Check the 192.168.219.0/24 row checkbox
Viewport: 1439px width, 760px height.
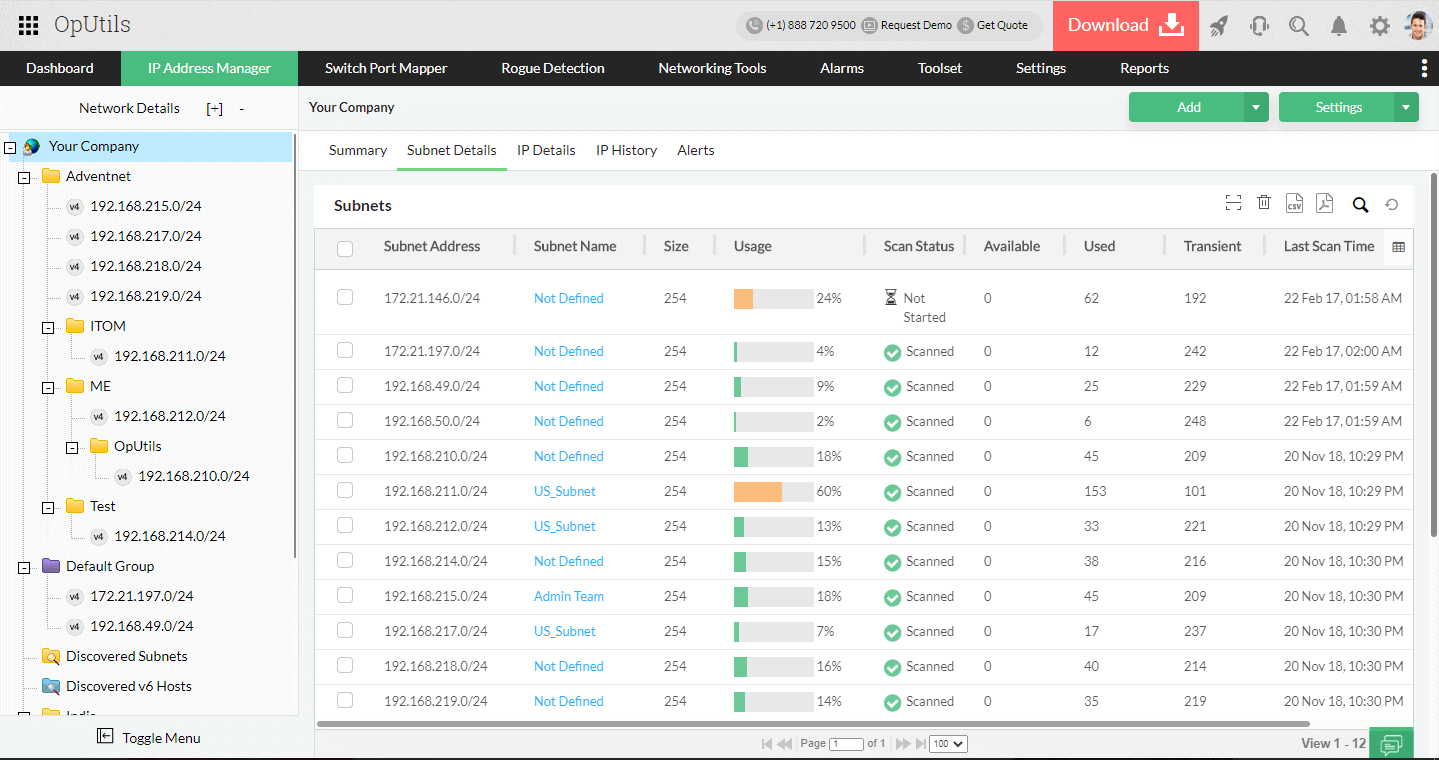click(x=345, y=700)
